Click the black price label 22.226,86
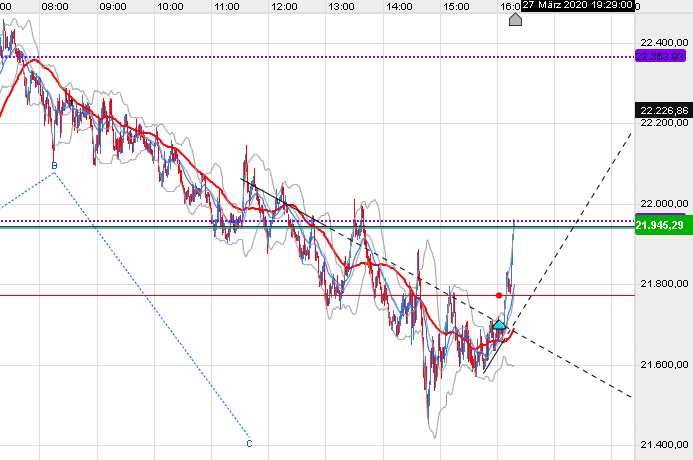This screenshot has width=693, height=460. pos(664,110)
